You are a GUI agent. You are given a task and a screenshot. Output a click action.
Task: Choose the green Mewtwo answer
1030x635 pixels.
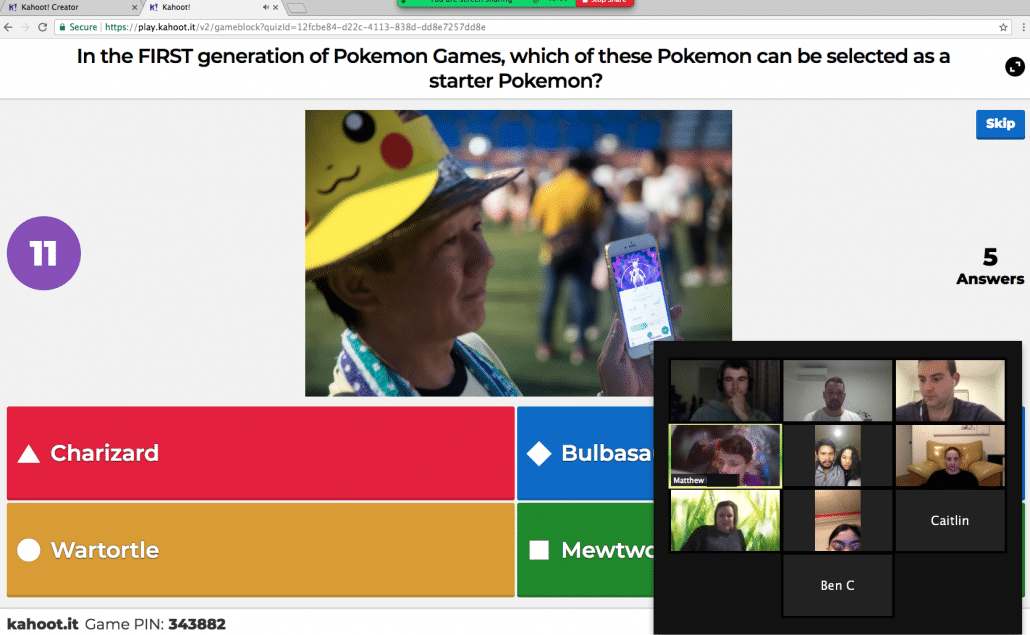click(585, 550)
